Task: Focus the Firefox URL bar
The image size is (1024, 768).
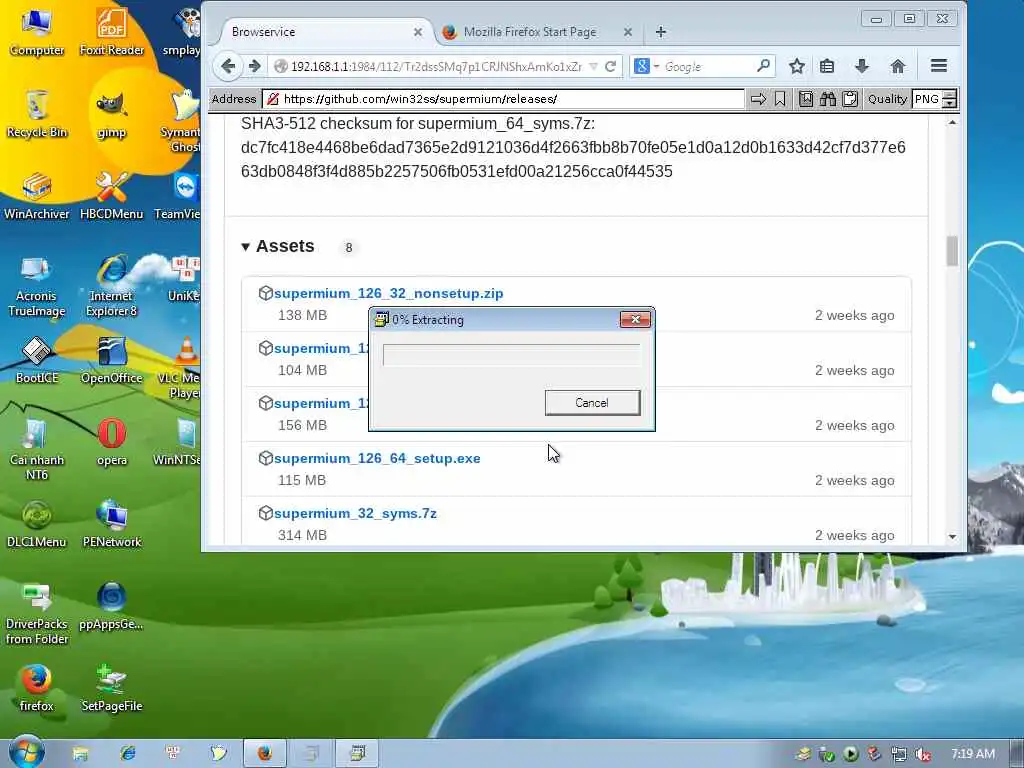Action: tap(436, 67)
